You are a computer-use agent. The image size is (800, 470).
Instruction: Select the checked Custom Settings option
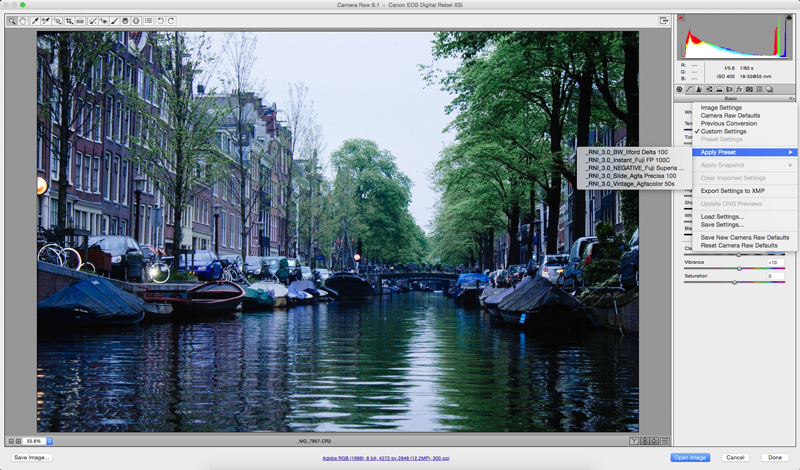[723, 131]
